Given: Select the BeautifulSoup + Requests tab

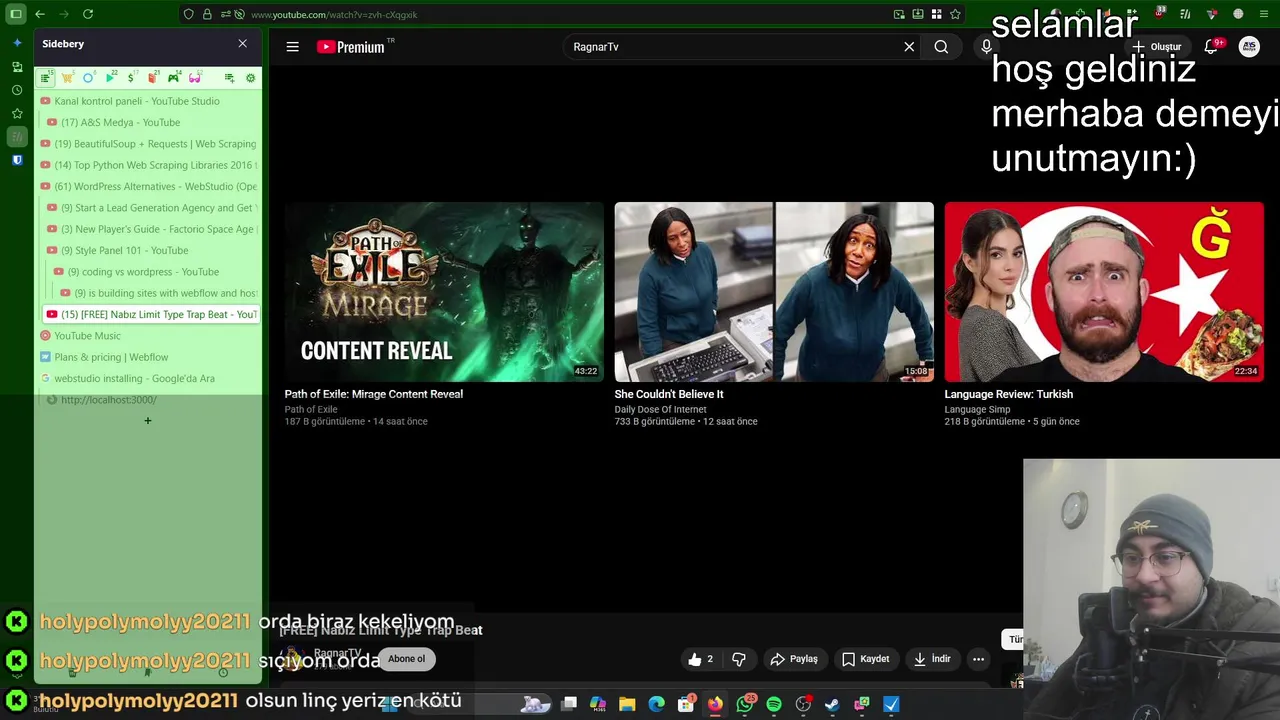Looking at the screenshot, I should coord(148,144).
